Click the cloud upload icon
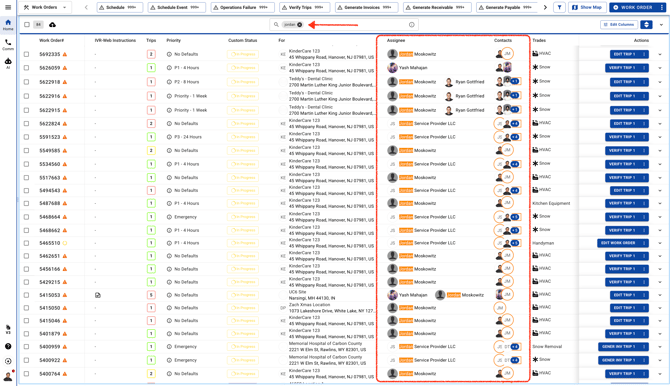This screenshot has width=670, height=386. tap(52, 25)
